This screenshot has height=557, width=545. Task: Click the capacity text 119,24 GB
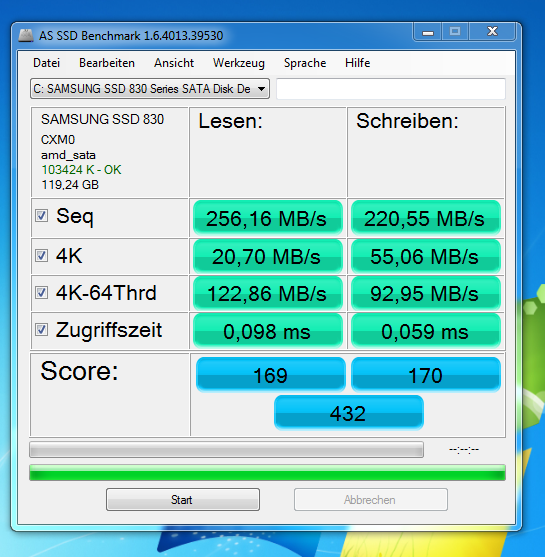[70, 185]
